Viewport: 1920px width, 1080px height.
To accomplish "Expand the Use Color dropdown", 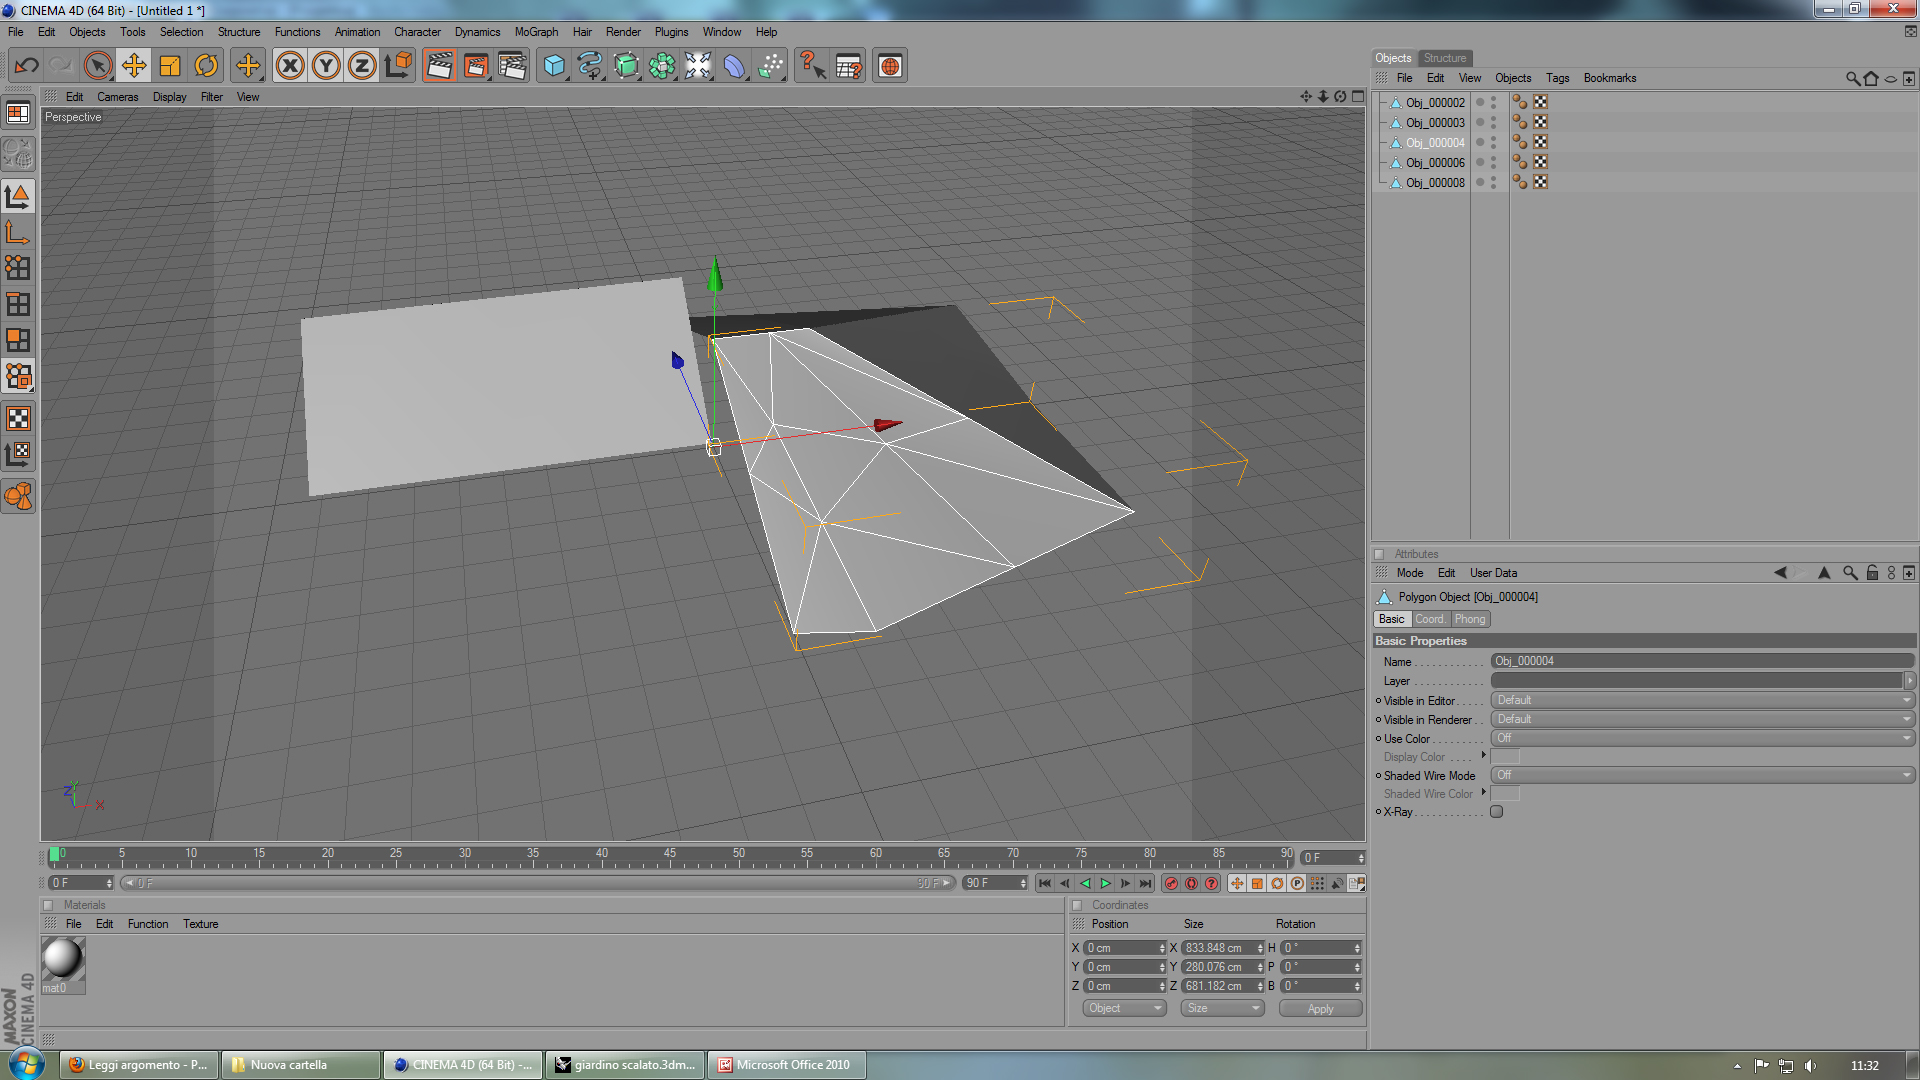I will point(1702,738).
